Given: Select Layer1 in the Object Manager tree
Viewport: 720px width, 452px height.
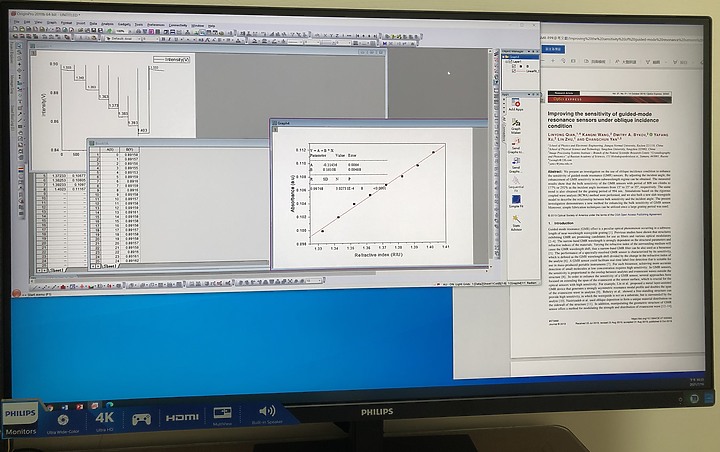Looking at the screenshot, I should [x=517, y=62].
